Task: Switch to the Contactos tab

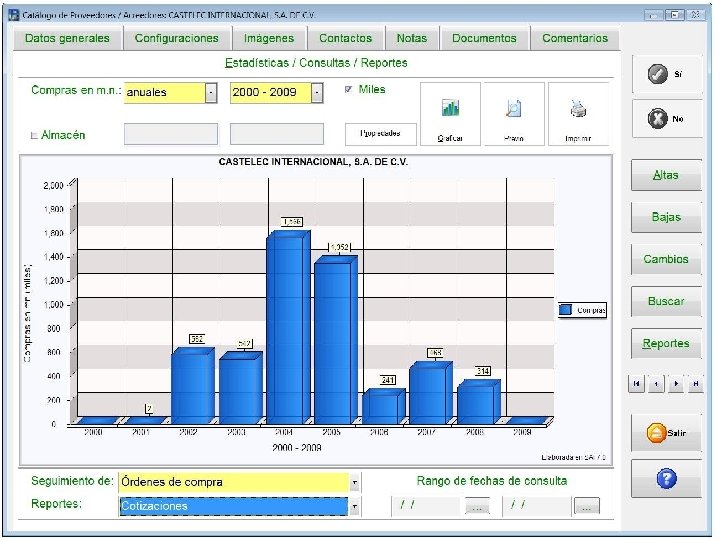Action: 346,38
